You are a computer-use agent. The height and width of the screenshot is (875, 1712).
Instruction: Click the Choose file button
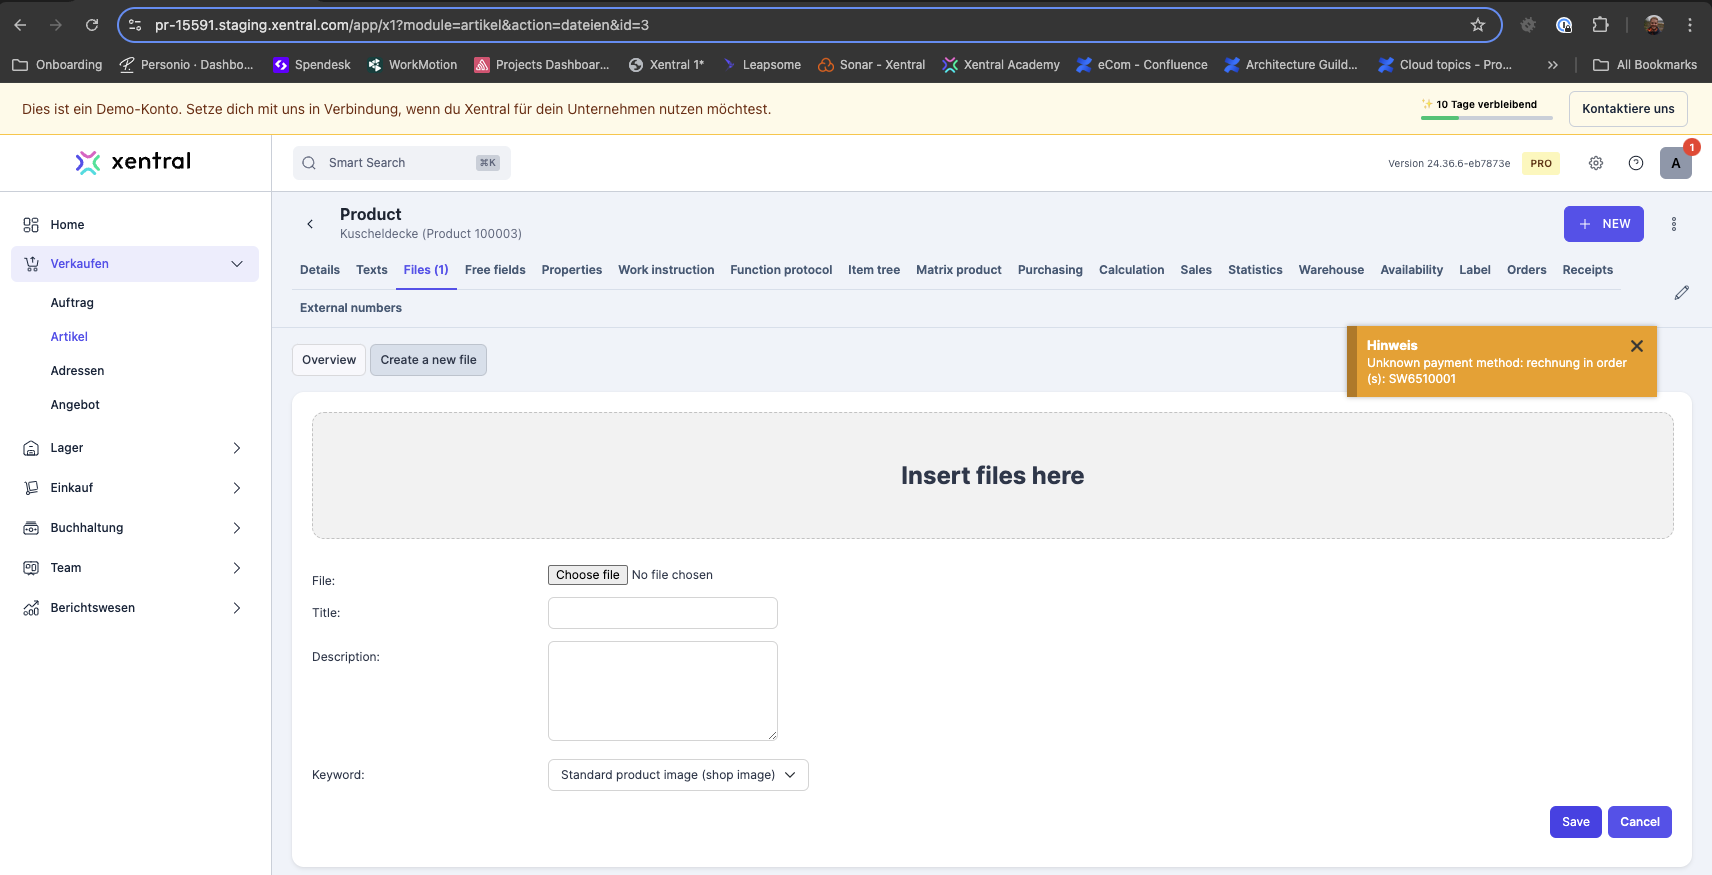click(x=588, y=575)
